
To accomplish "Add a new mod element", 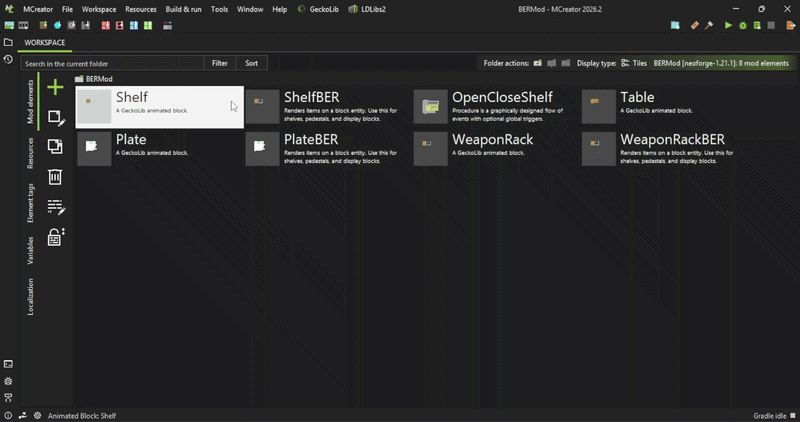I will (55, 87).
